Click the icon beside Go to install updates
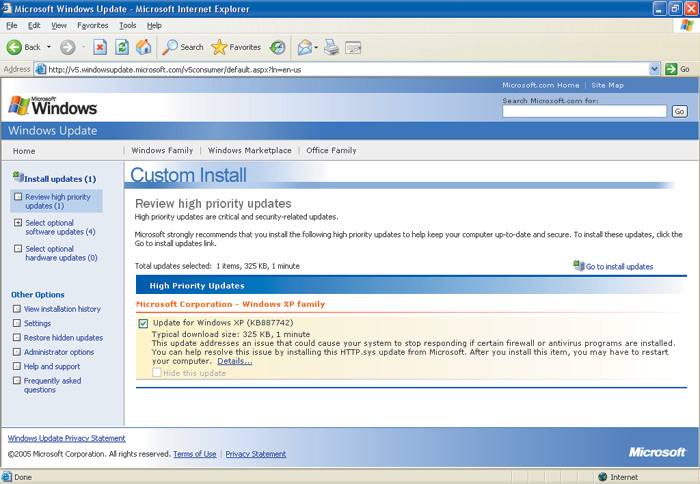This screenshot has height=484, width=700. [x=579, y=266]
